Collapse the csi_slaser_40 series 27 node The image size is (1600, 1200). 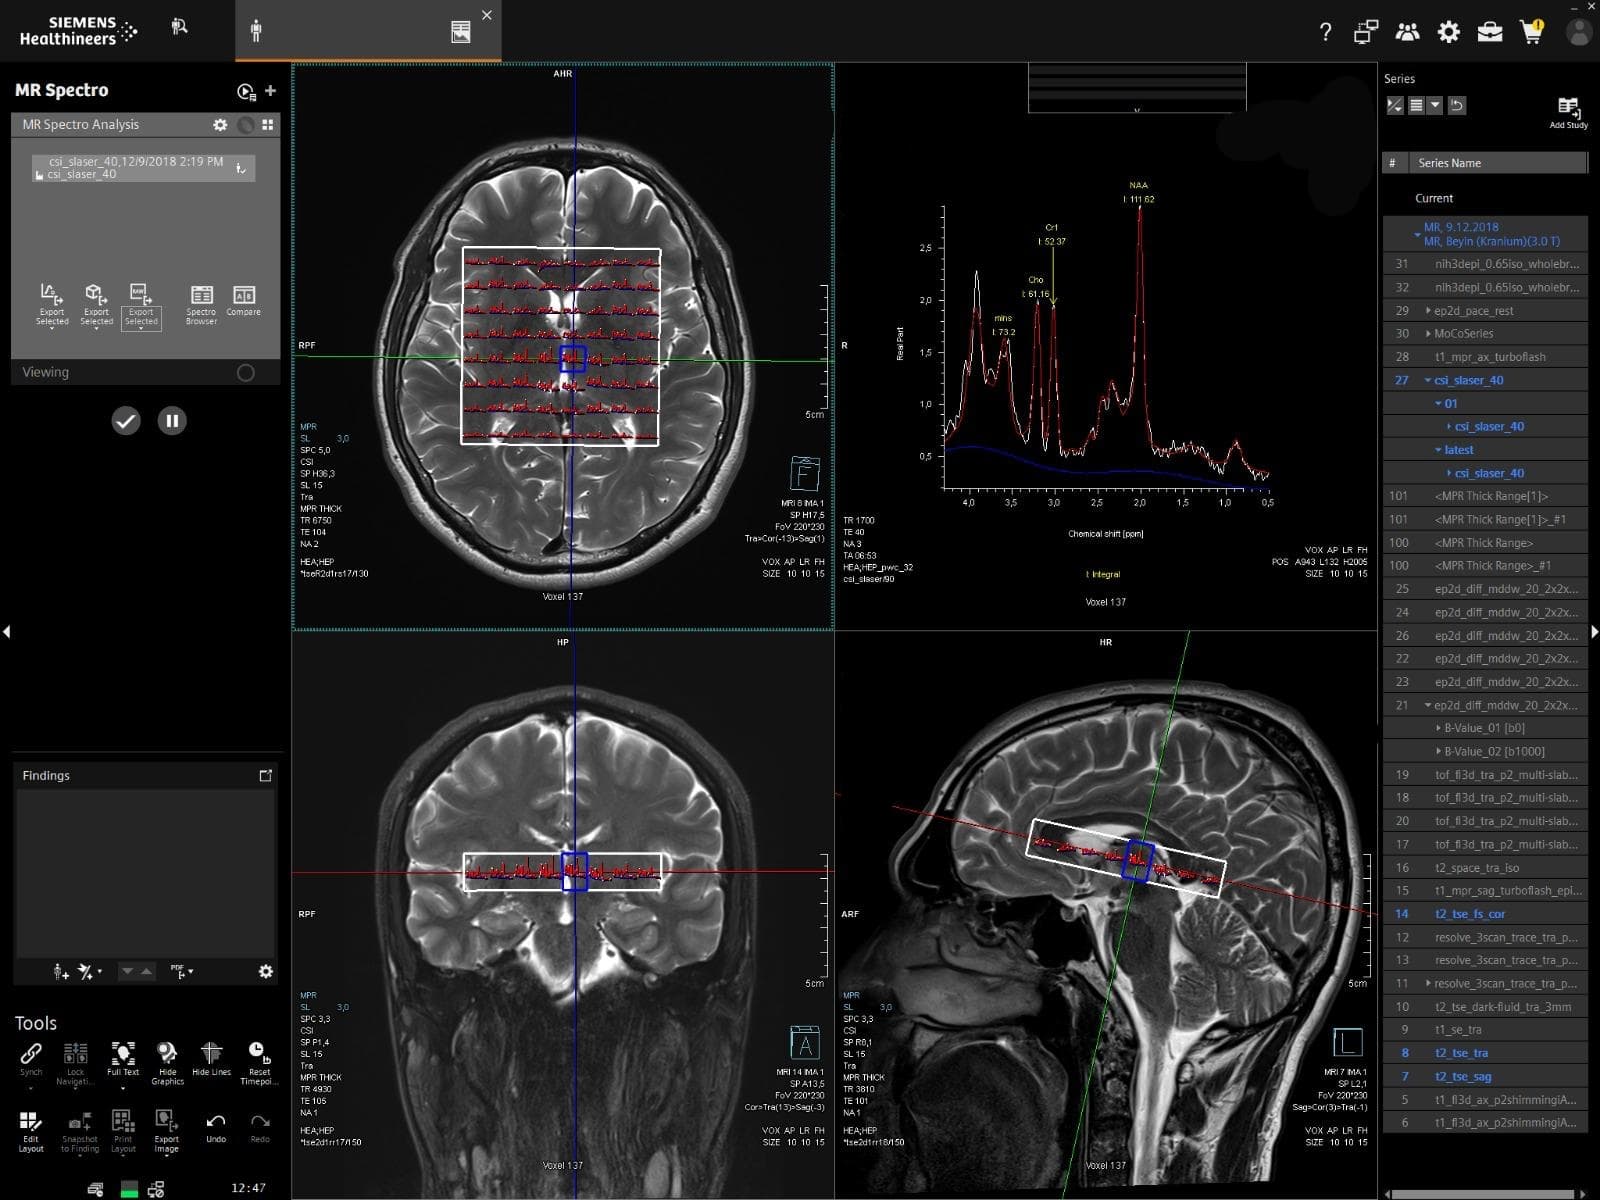[x=1428, y=380]
